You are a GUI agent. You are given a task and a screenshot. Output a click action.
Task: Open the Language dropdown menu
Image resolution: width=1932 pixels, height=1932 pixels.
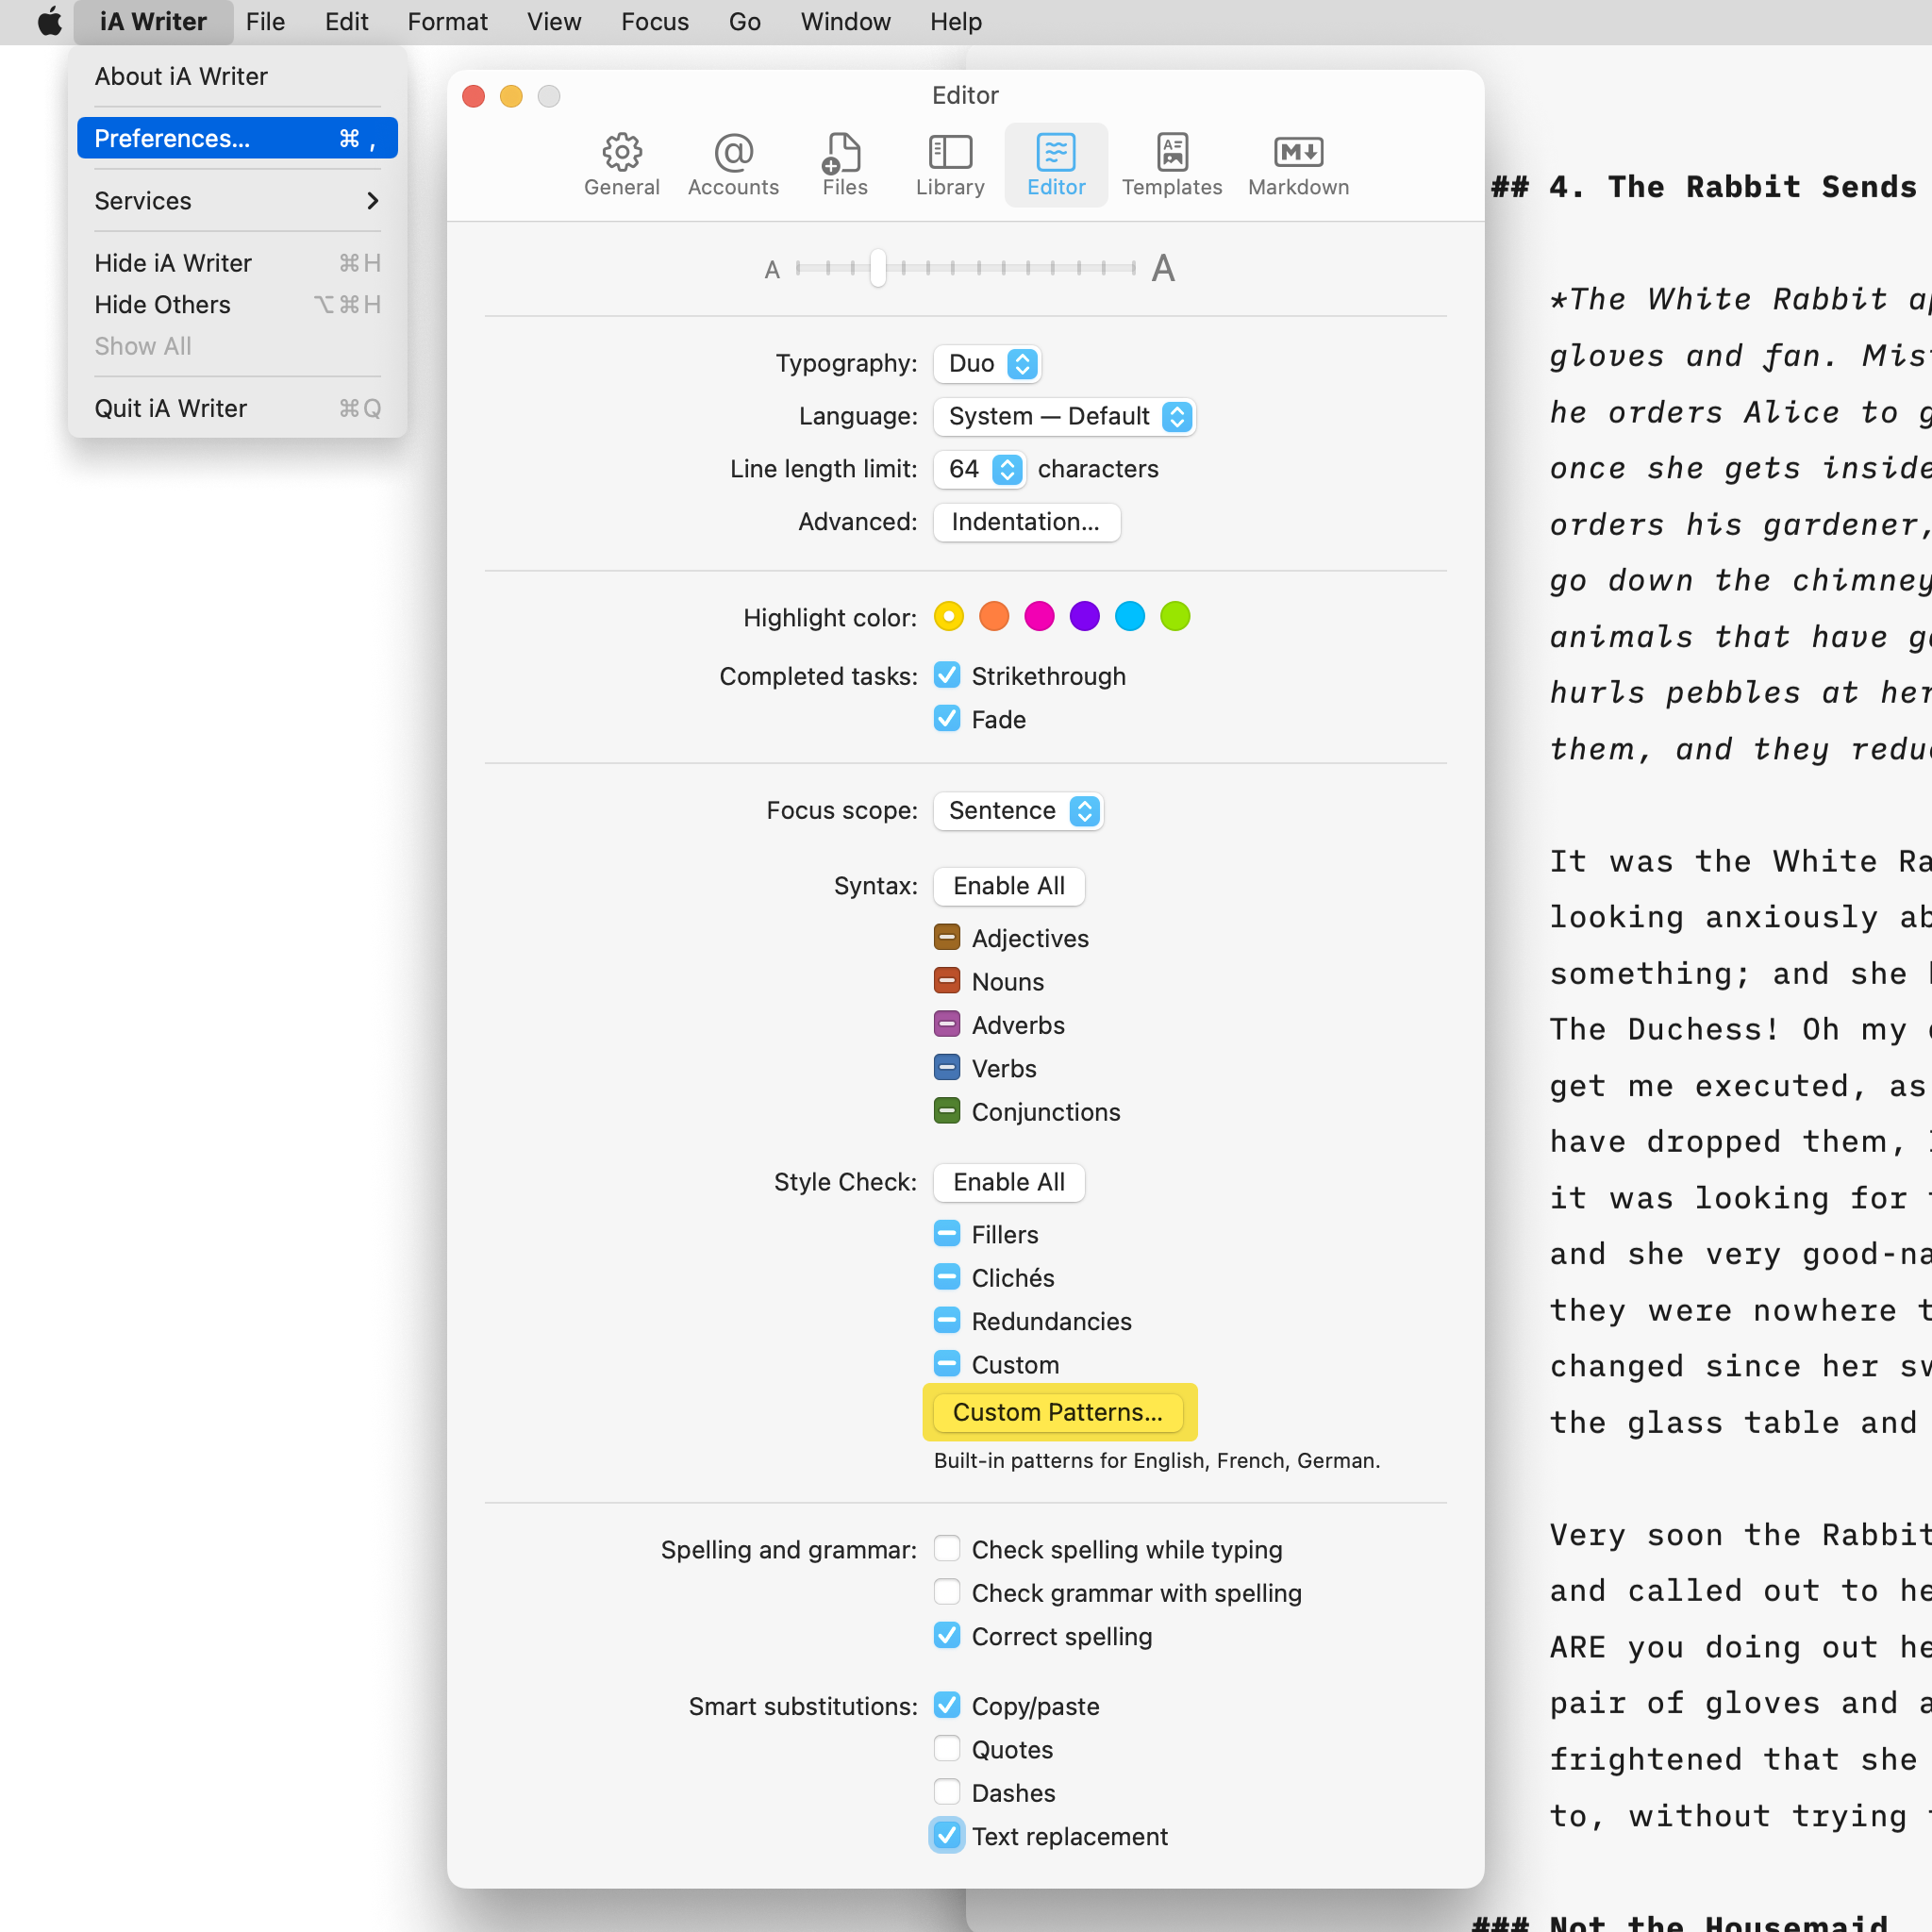click(x=1064, y=417)
